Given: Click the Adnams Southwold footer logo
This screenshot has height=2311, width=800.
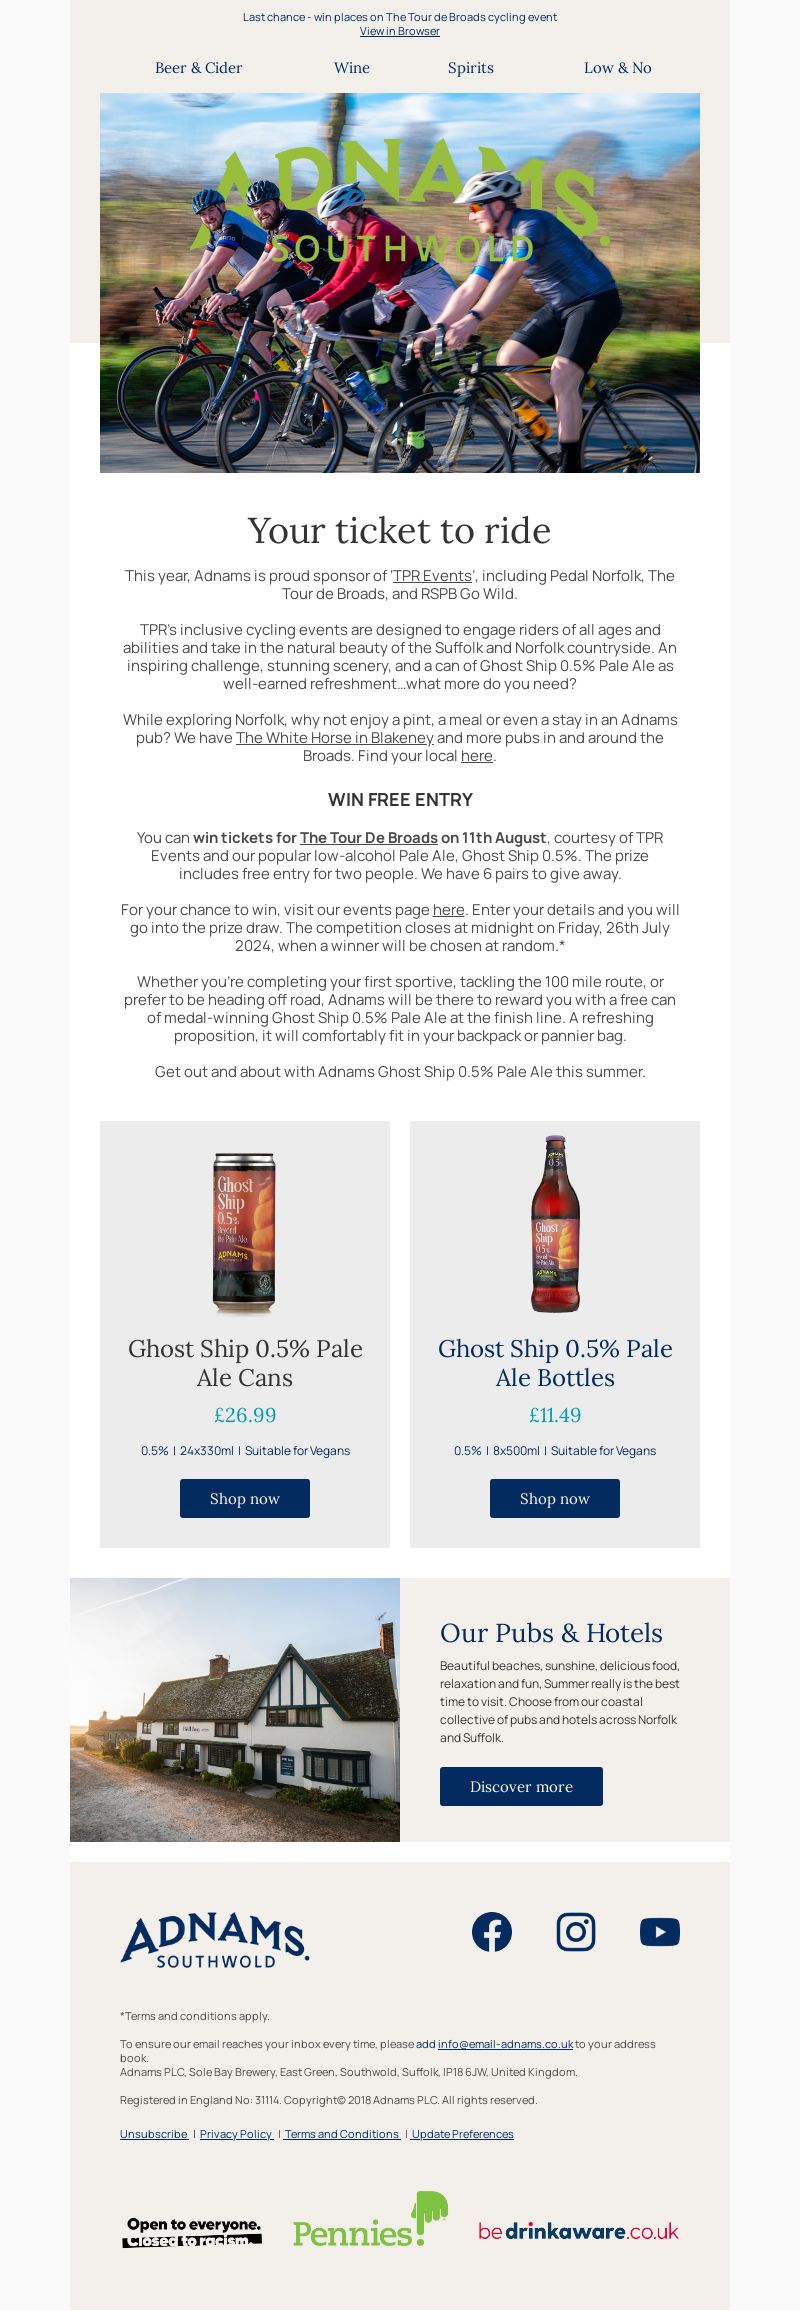Looking at the screenshot, I should tap(215, 1941).
